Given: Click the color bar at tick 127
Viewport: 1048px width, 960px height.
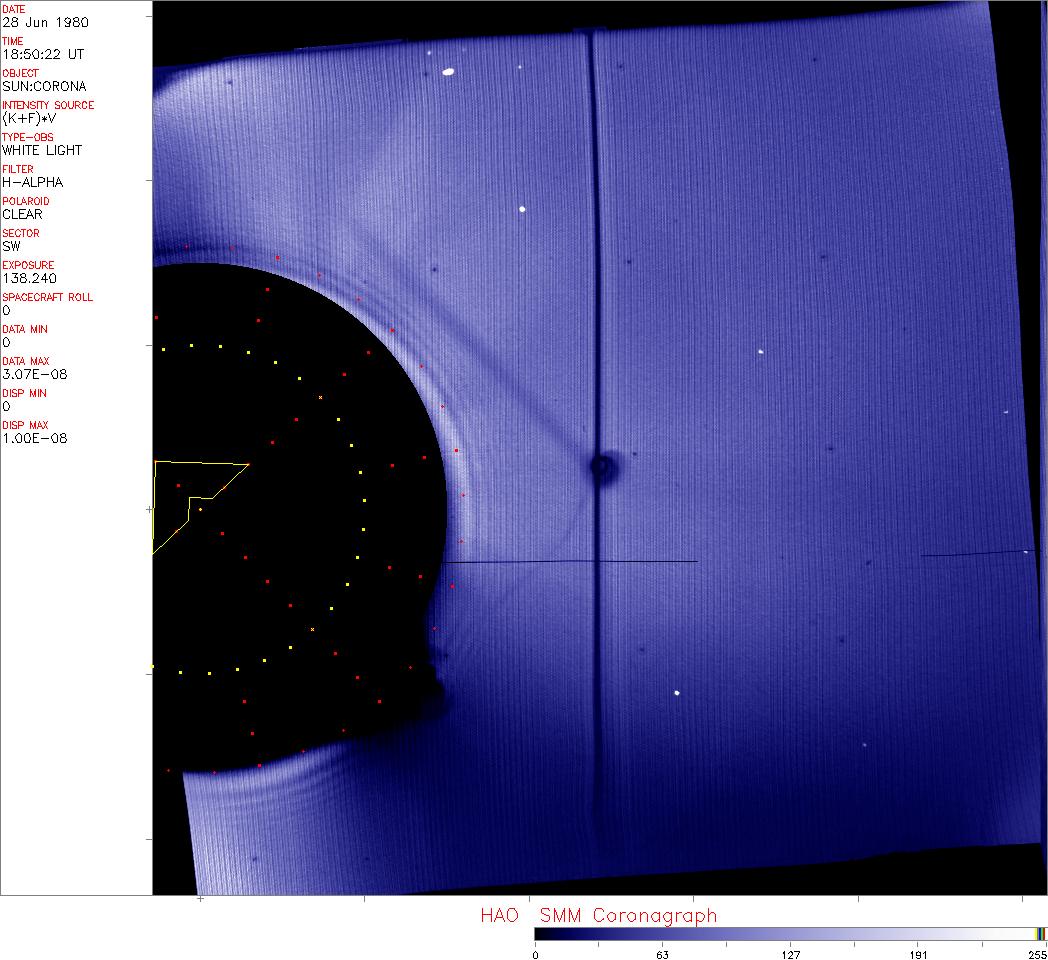Looking at the screenshot, I should click(790, 934).
